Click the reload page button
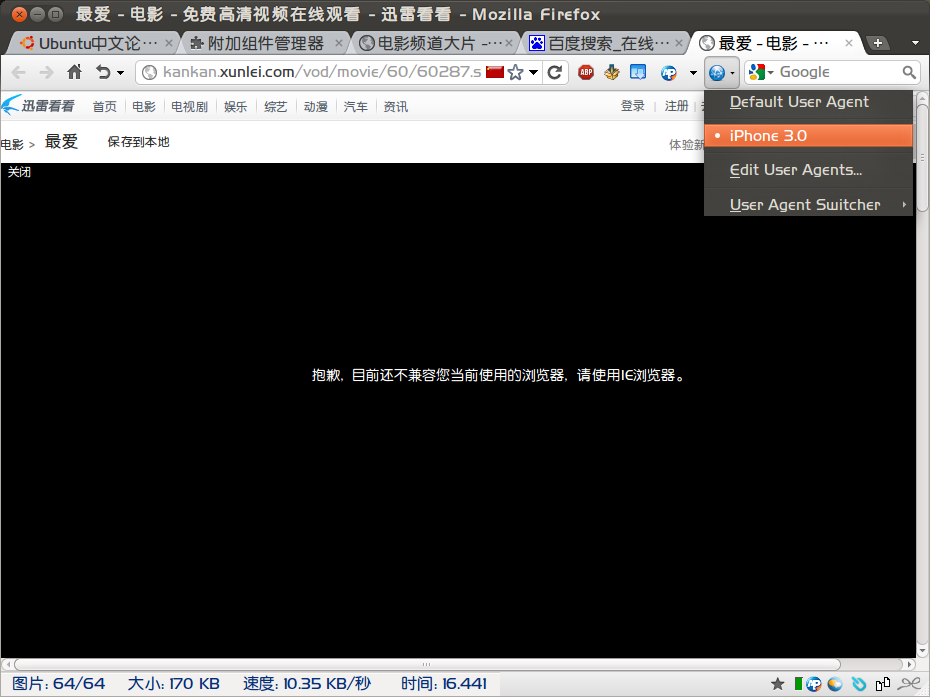930x697 pixels. pyautogui.click(x=555, y=72)
